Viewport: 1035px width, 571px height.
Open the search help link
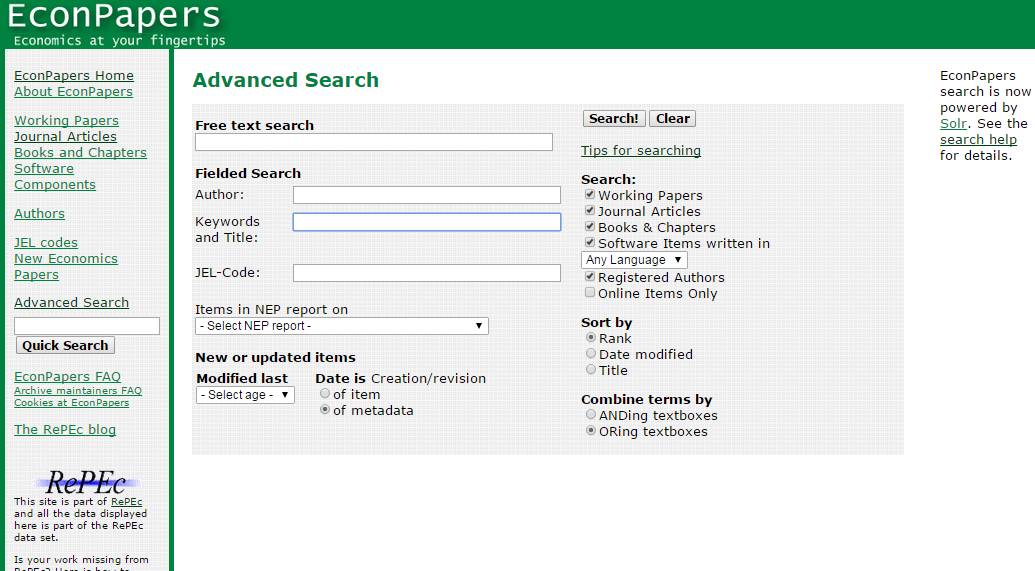point(978,139)
